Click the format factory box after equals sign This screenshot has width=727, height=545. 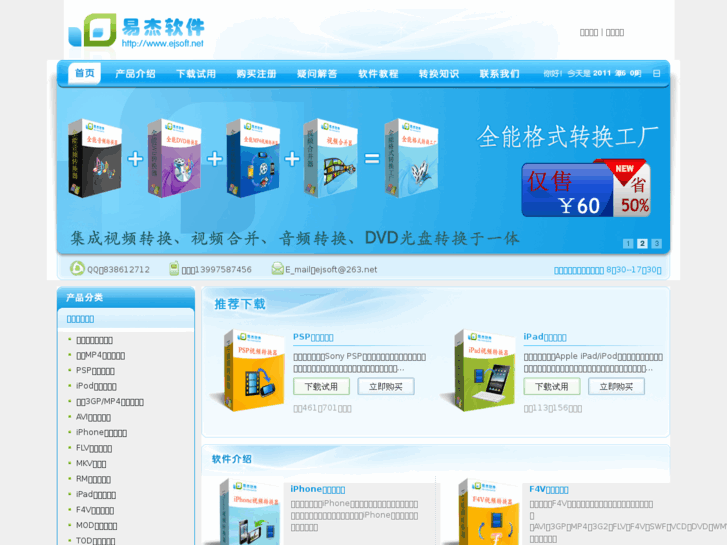[411, 158]
